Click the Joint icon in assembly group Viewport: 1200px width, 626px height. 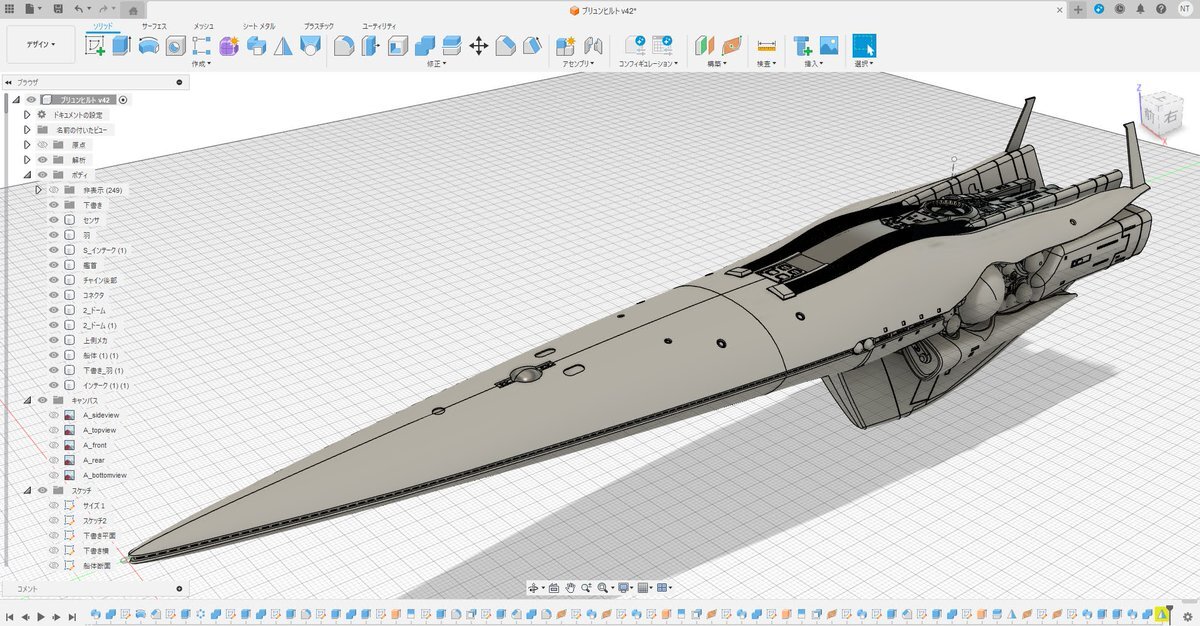pyautogui.click(x=593, y=45)
